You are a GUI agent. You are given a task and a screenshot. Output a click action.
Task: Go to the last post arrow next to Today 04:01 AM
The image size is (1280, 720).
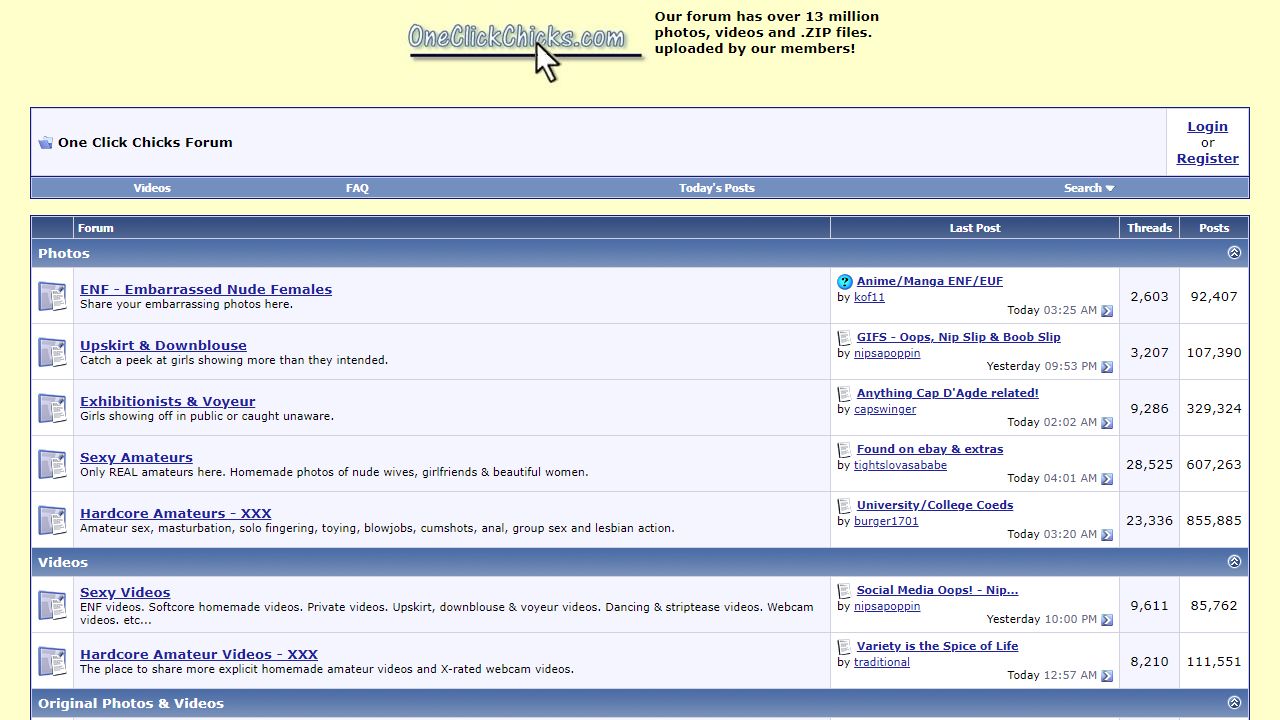coord(1107,479)
